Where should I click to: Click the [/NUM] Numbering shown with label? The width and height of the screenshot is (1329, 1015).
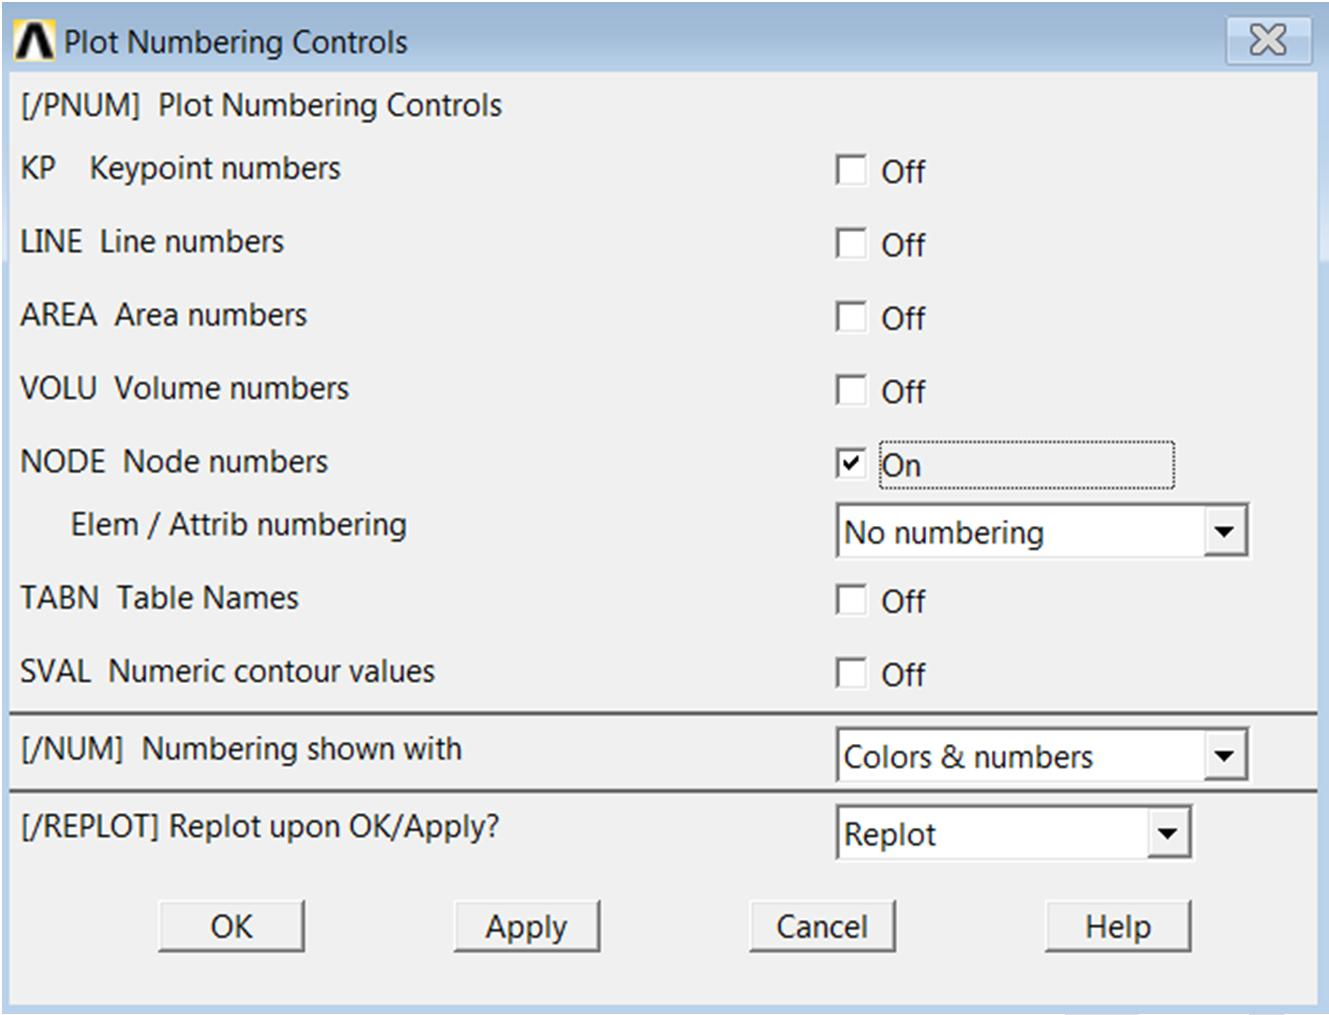point(241,748)
